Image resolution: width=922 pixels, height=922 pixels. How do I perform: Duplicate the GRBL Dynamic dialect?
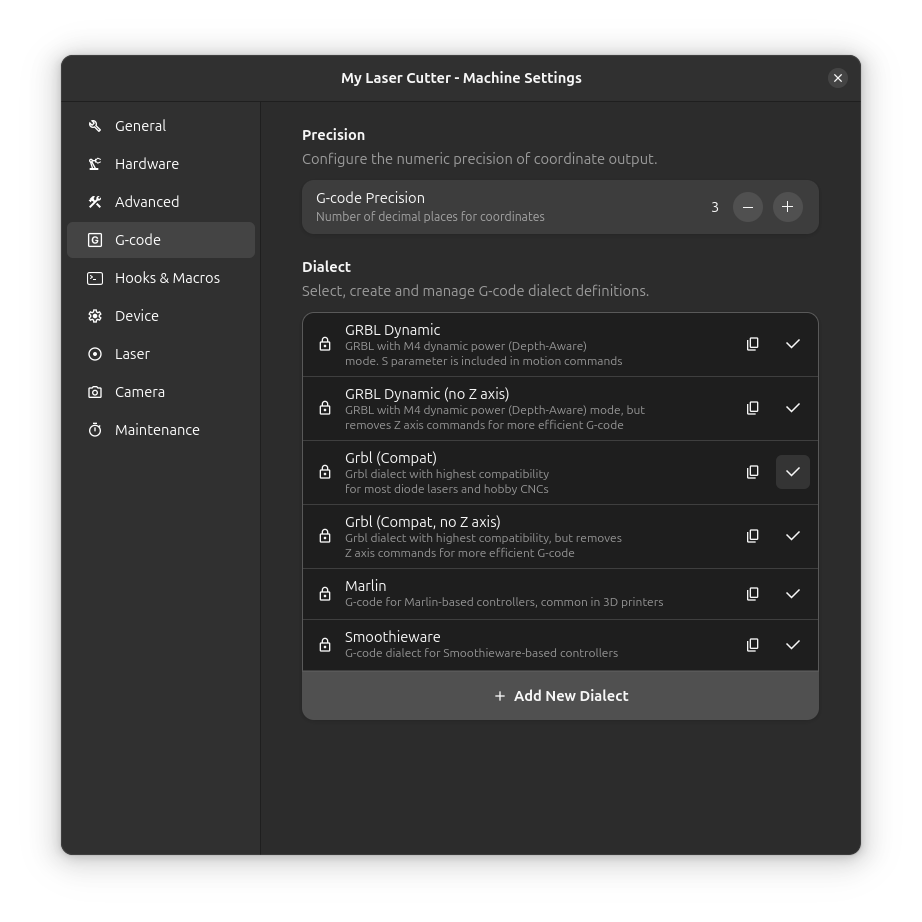coord(753,344)
